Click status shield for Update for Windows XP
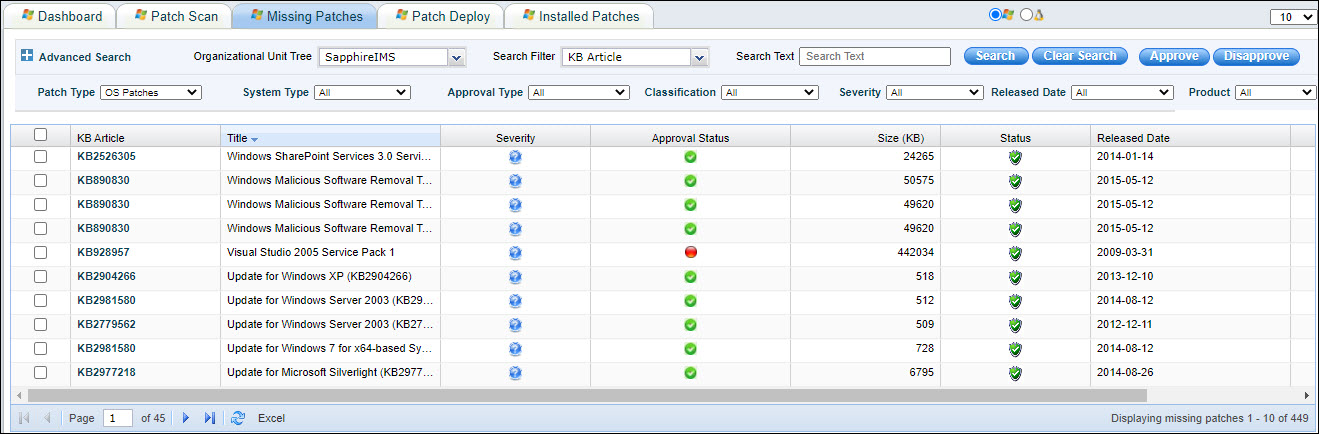The width and height of the screenshot is (1319, 434). click(1015, 277)
